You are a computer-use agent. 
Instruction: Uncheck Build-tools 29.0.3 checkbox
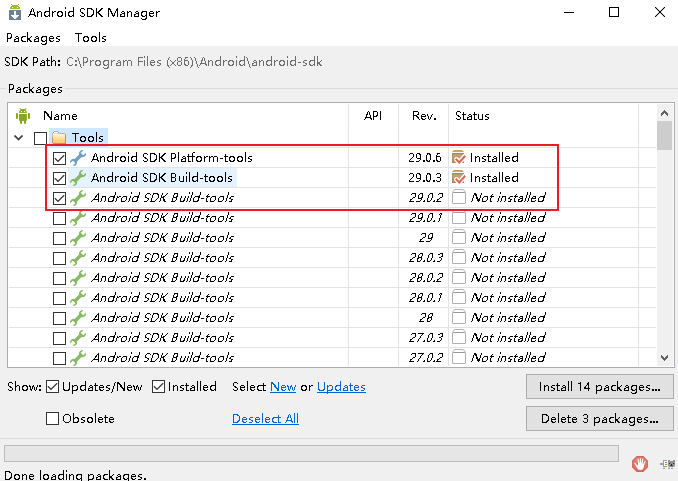59,178
